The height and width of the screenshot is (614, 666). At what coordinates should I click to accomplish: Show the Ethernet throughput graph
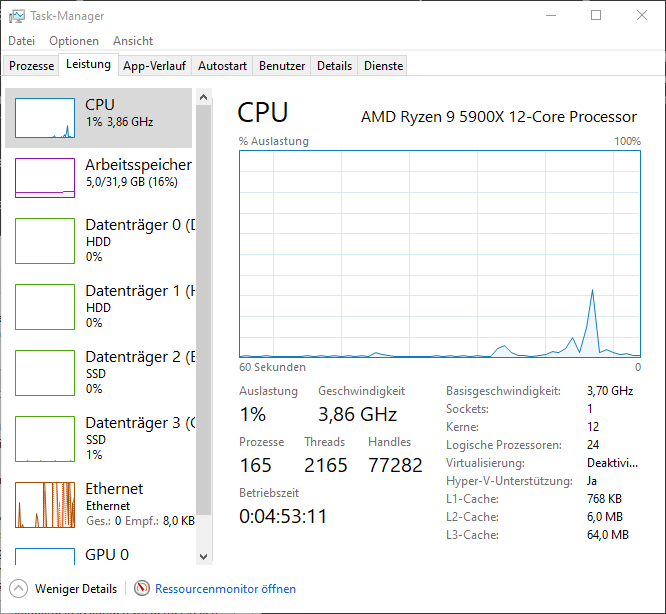click(45, 505)
